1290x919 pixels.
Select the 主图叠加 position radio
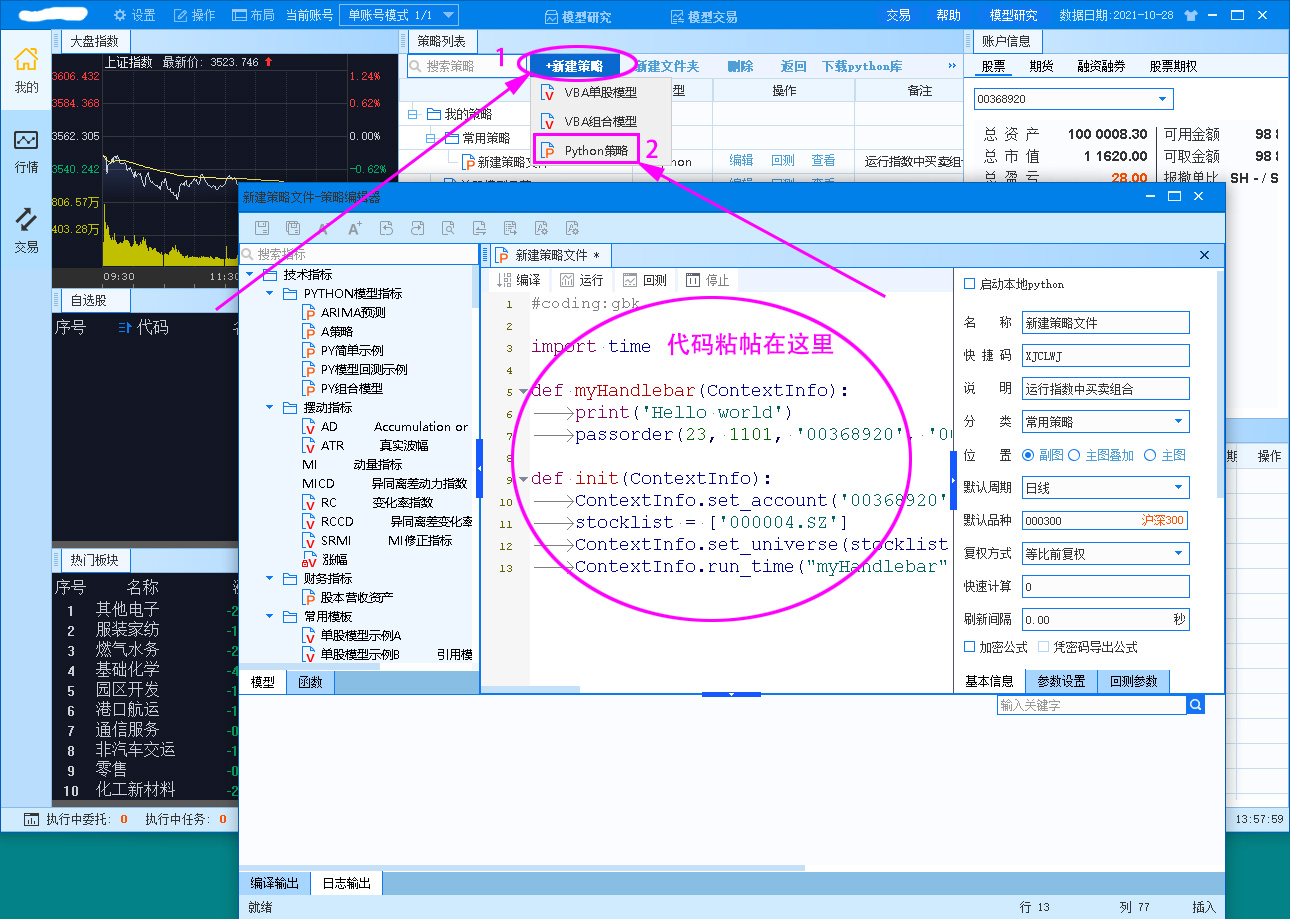pos(1074,455)
